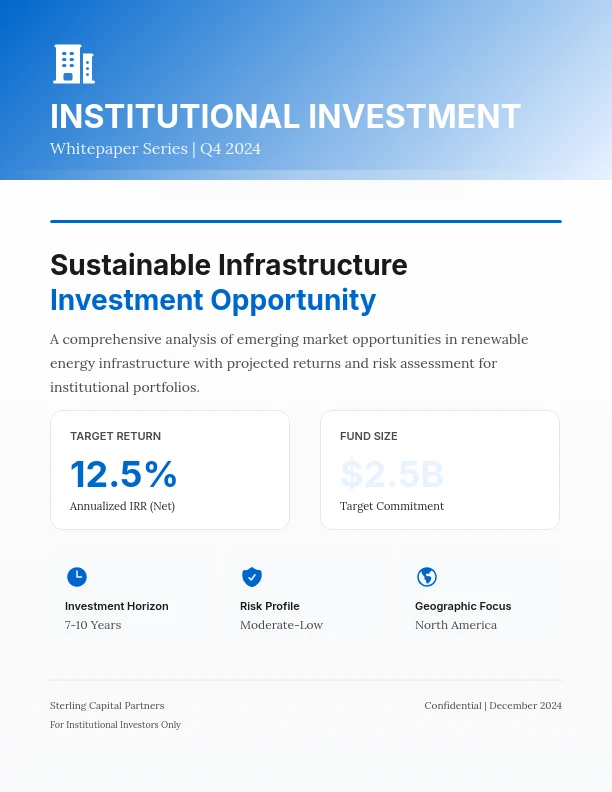Viewport: 612px width, 792px height.
Task: Click the Confidential December 2024 footer text
Action: coord(493,705)
